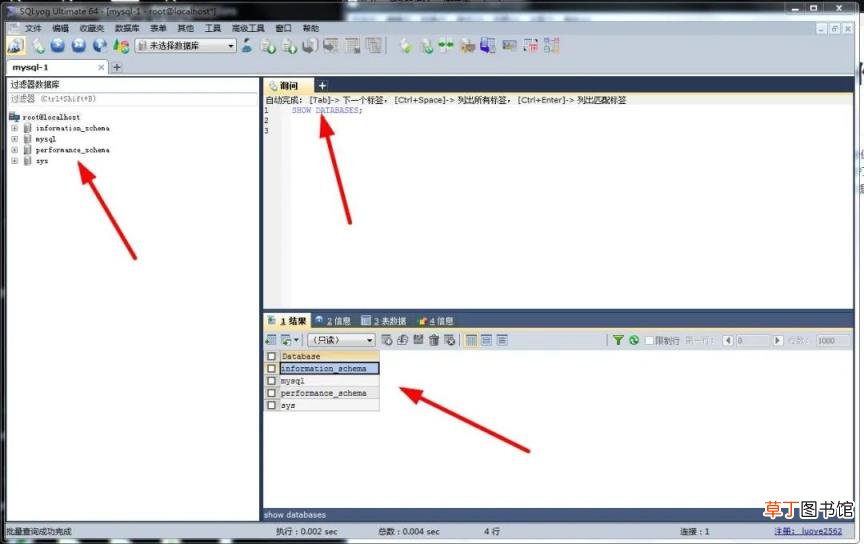Expand the sys tree node
This screenshot has width=864, height=544.
pos(15,161)
